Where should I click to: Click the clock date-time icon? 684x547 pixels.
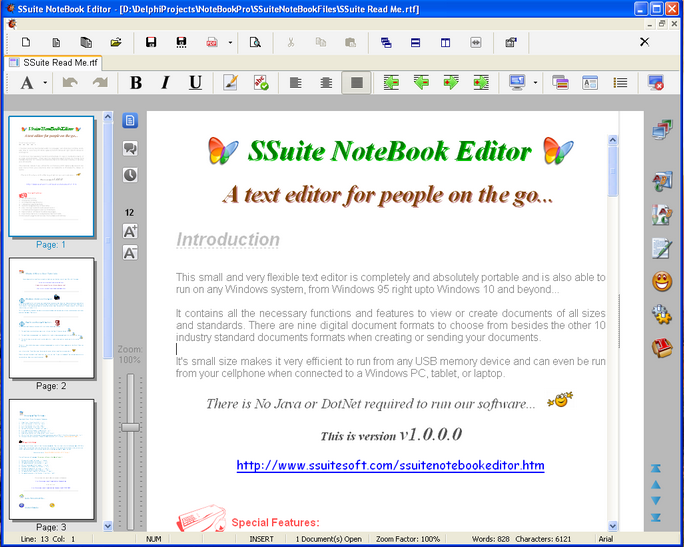pos(130,175)
